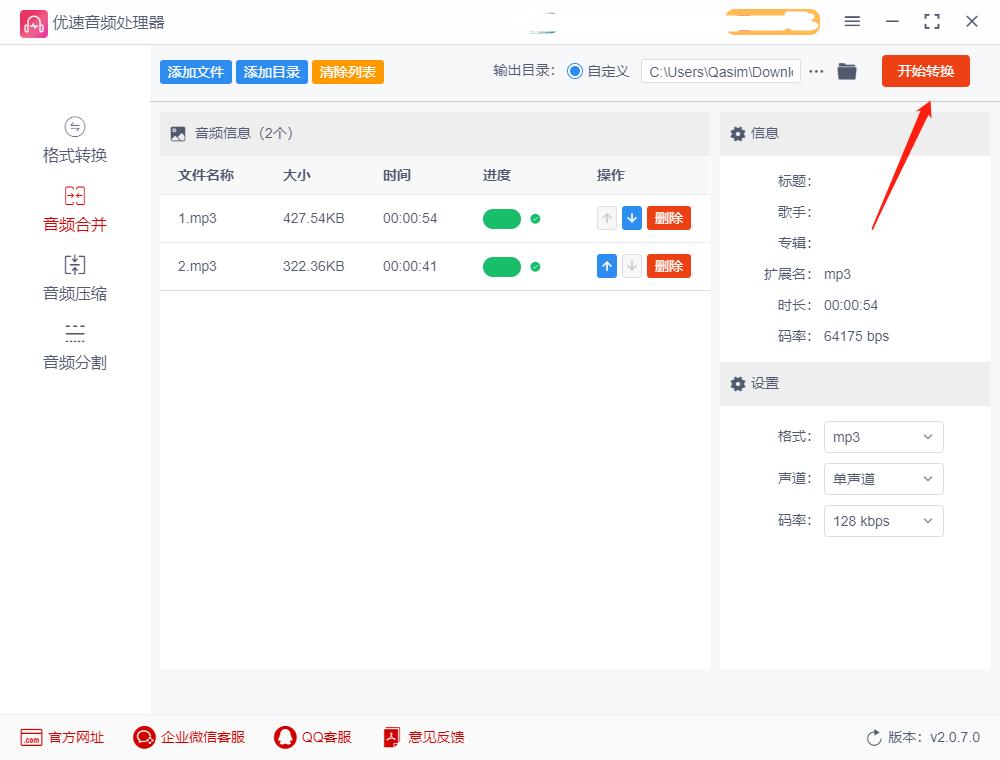Delete 1.mp3 from the list
The image size is (1000, 760).
pos(668,218)
